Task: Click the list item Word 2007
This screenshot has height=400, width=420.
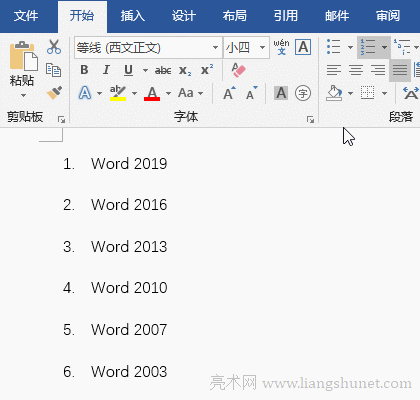Action: click(x=129, y=330)
